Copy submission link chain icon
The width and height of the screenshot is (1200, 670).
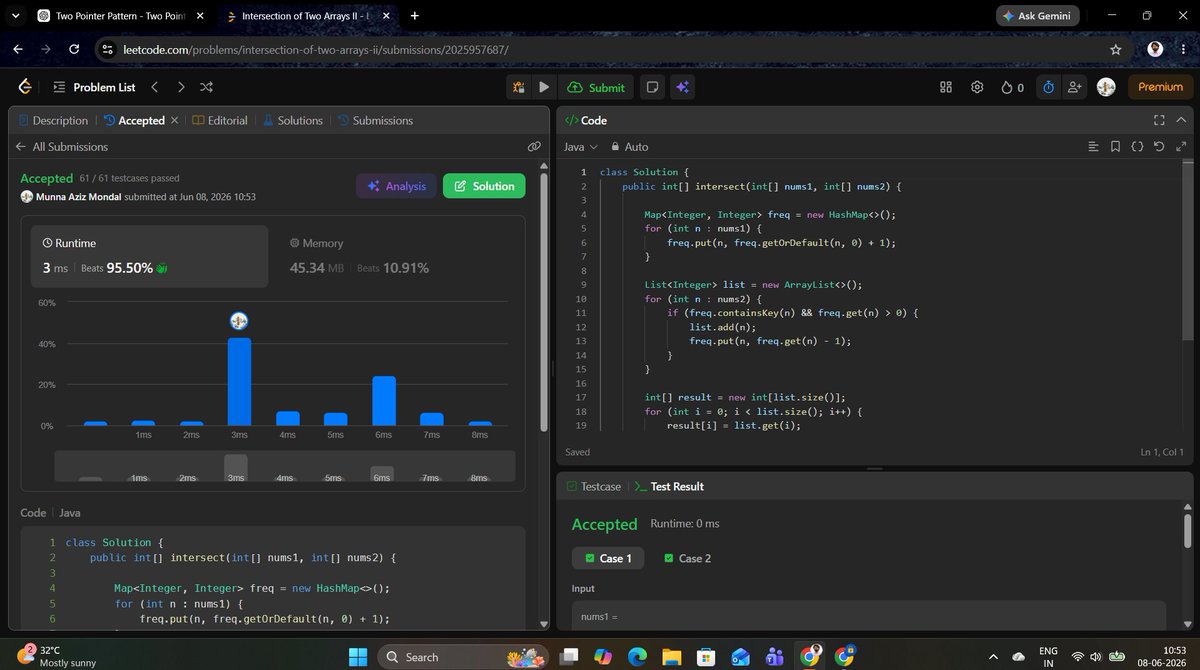click(534, 146)
